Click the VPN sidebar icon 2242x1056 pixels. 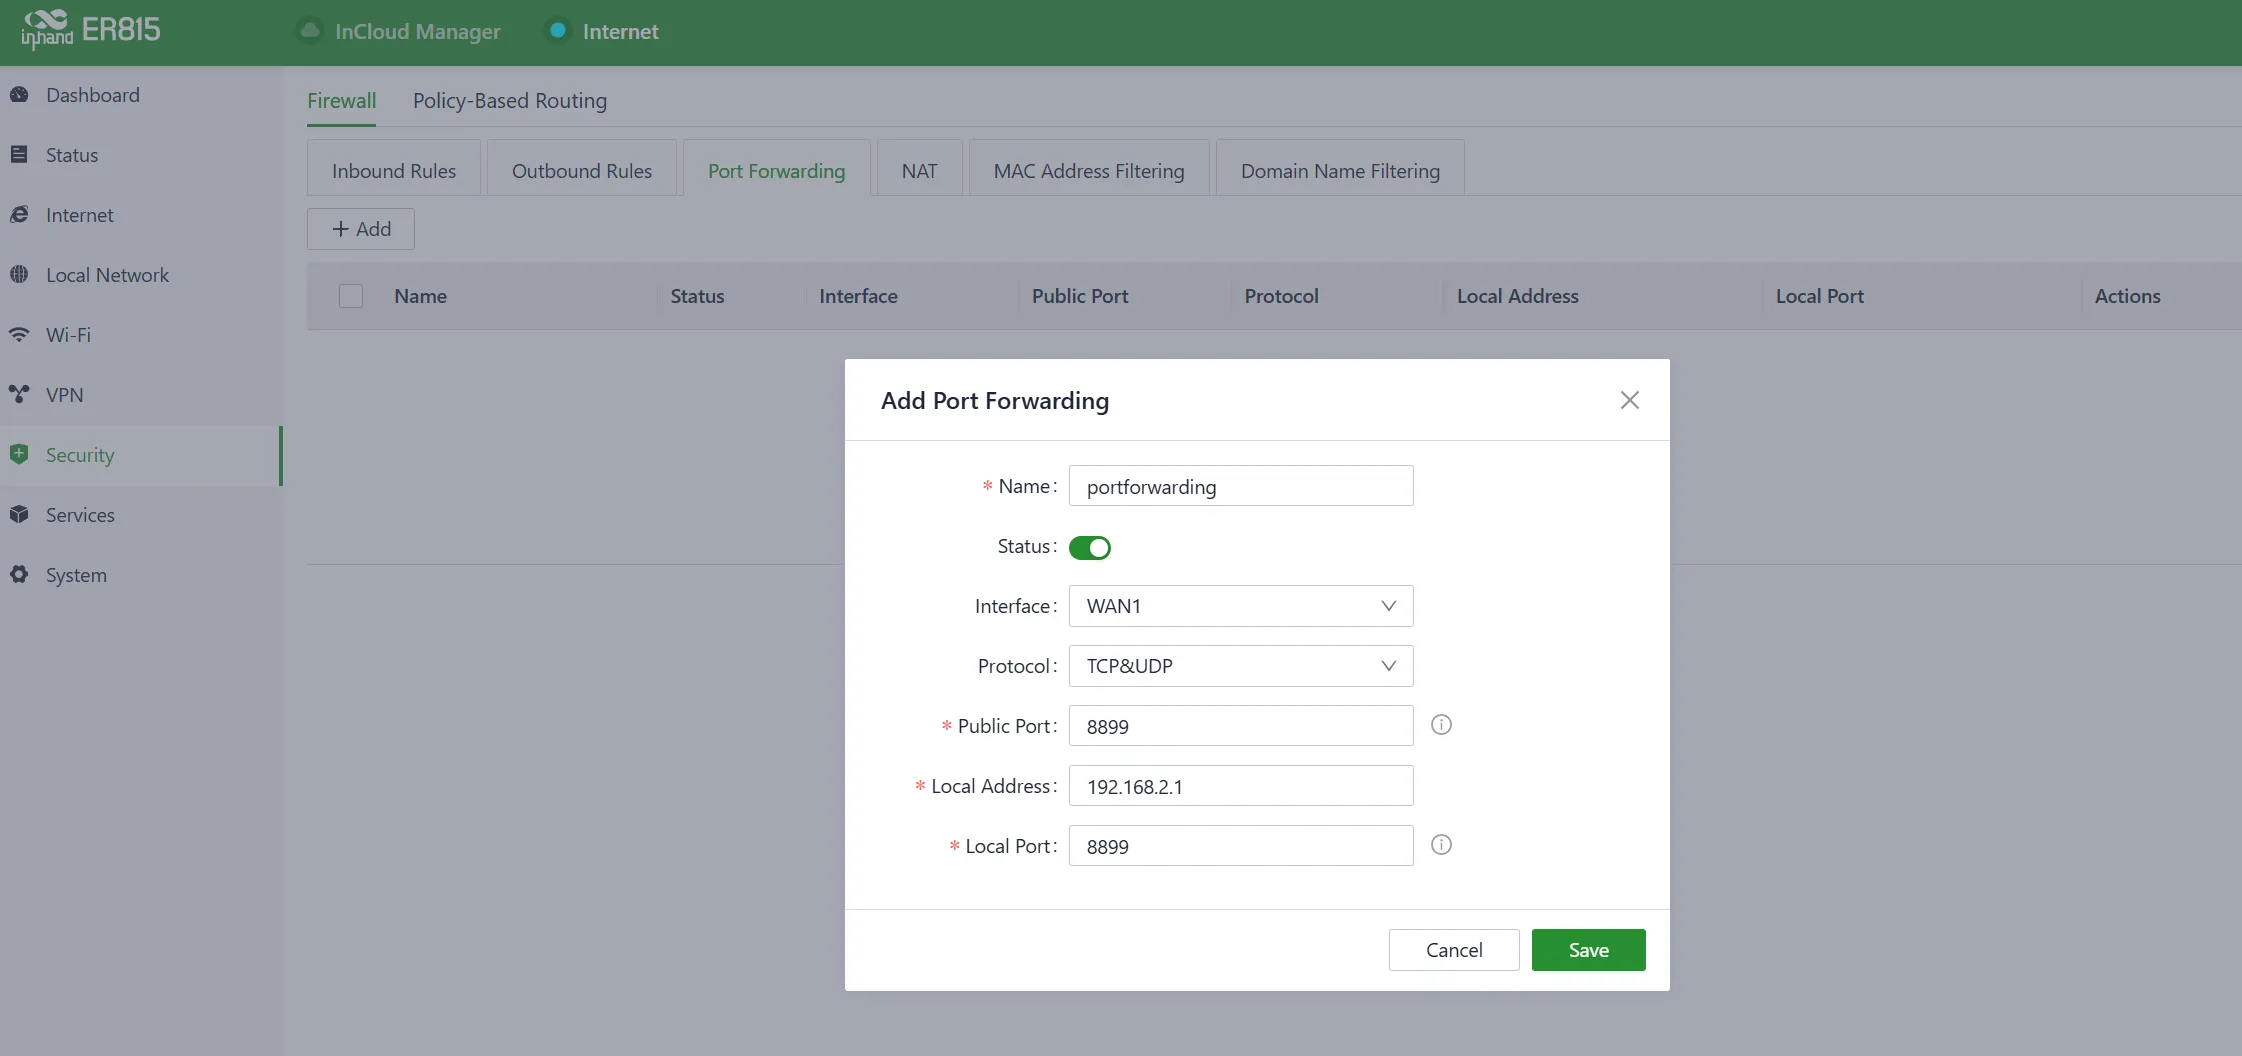19,395
